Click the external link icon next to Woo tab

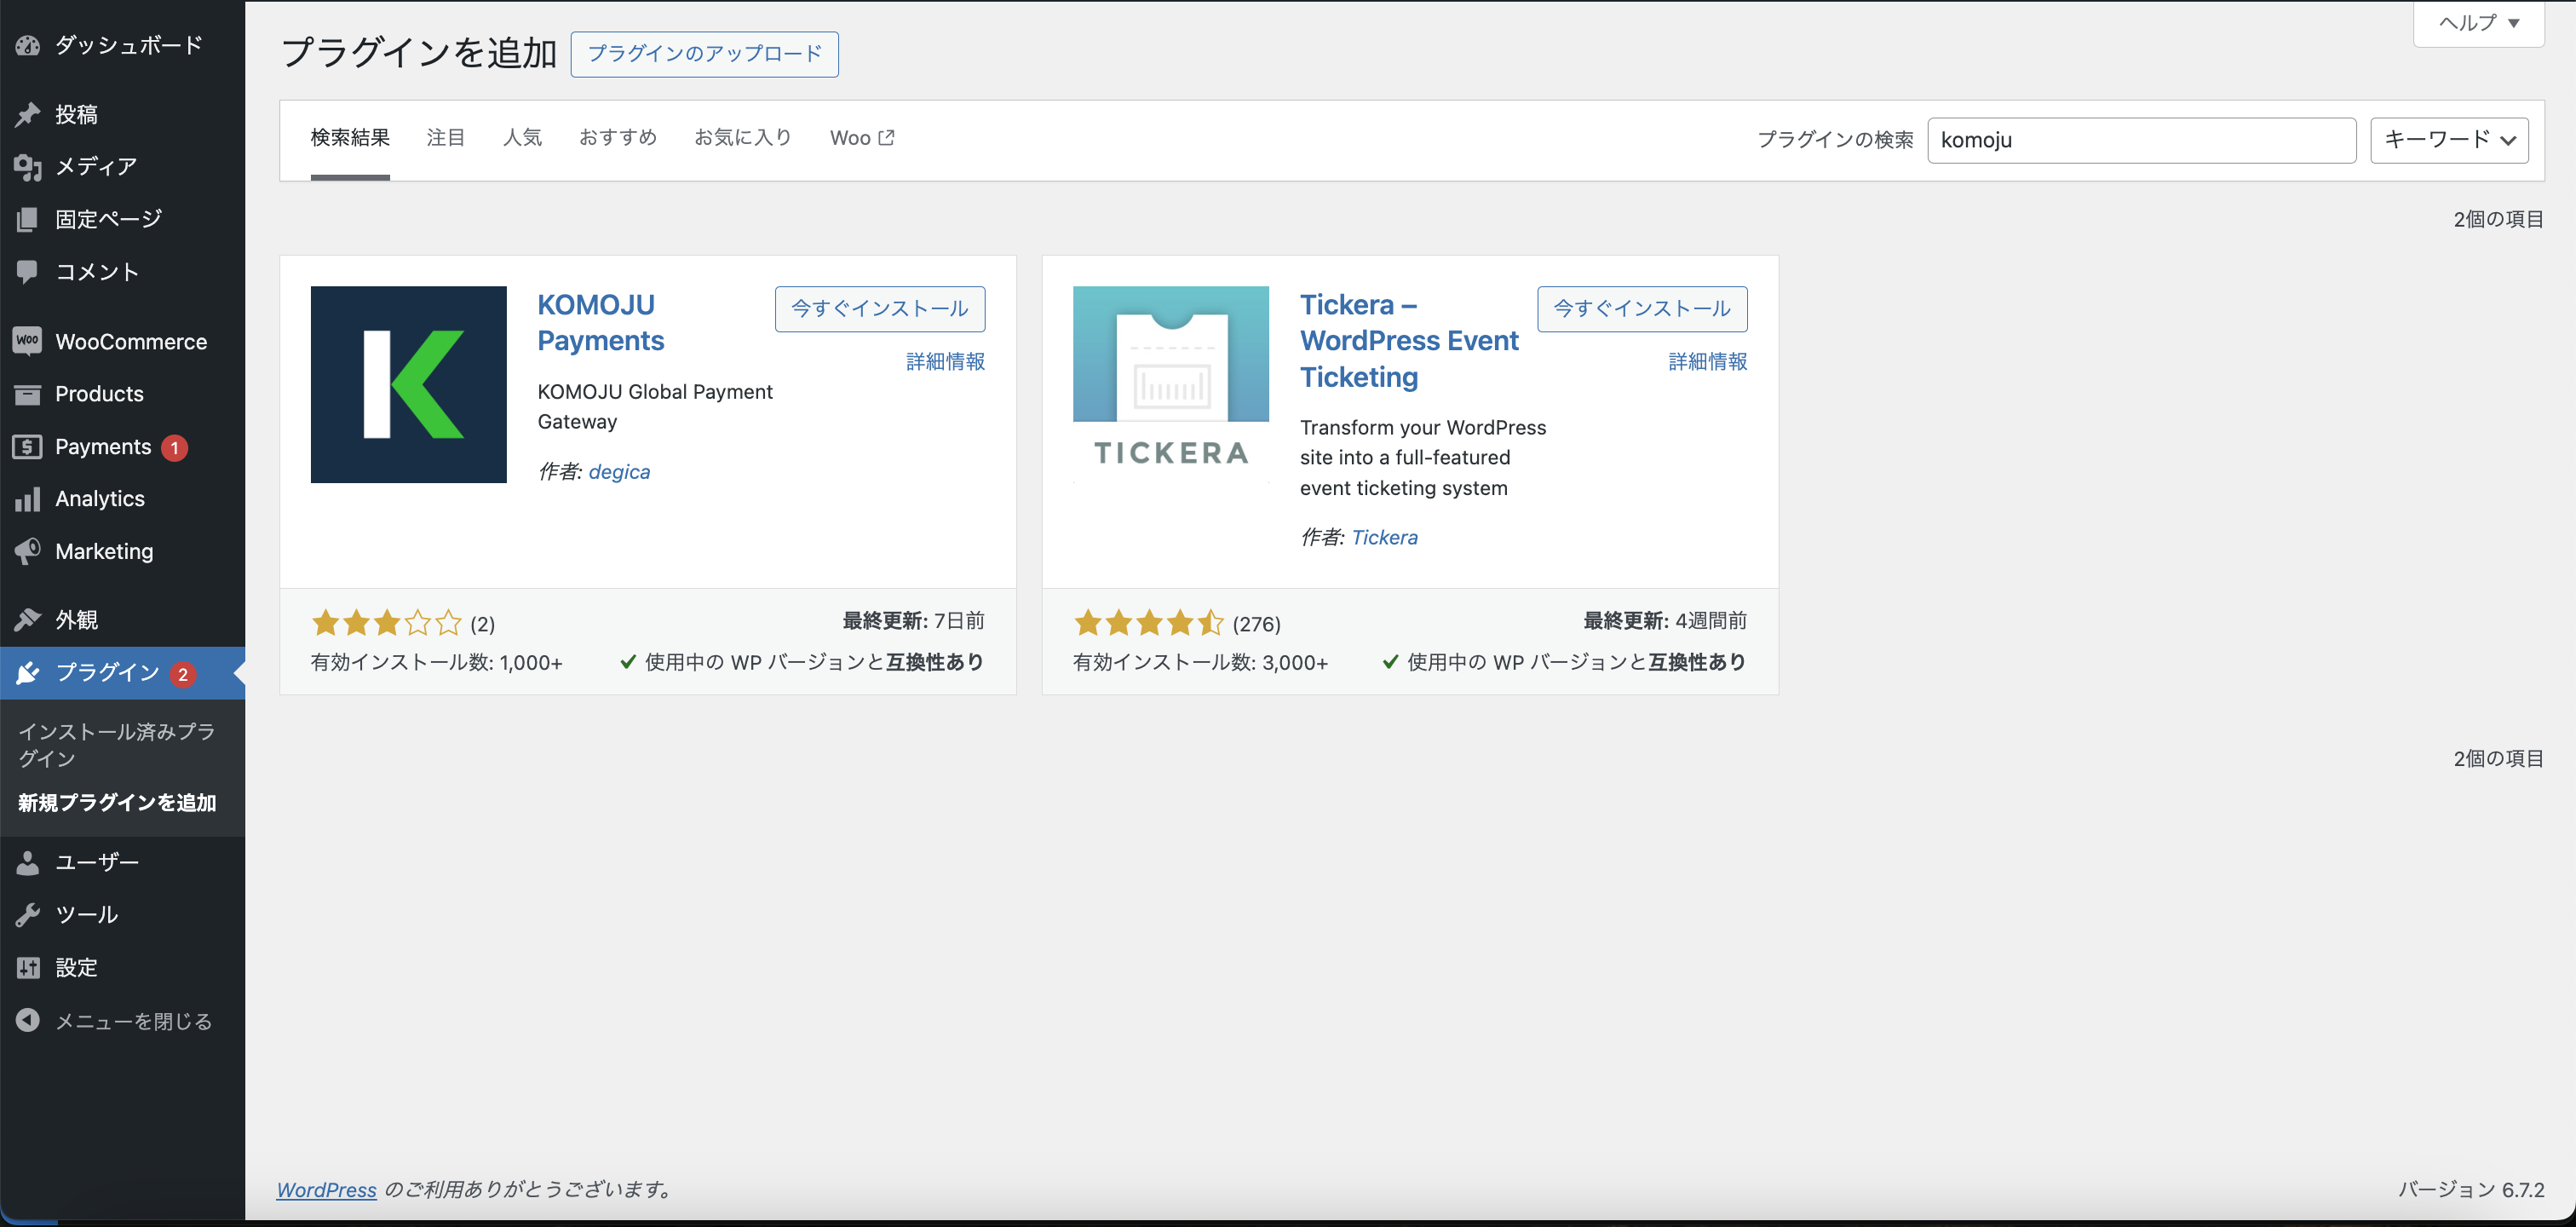coord(886,138)
